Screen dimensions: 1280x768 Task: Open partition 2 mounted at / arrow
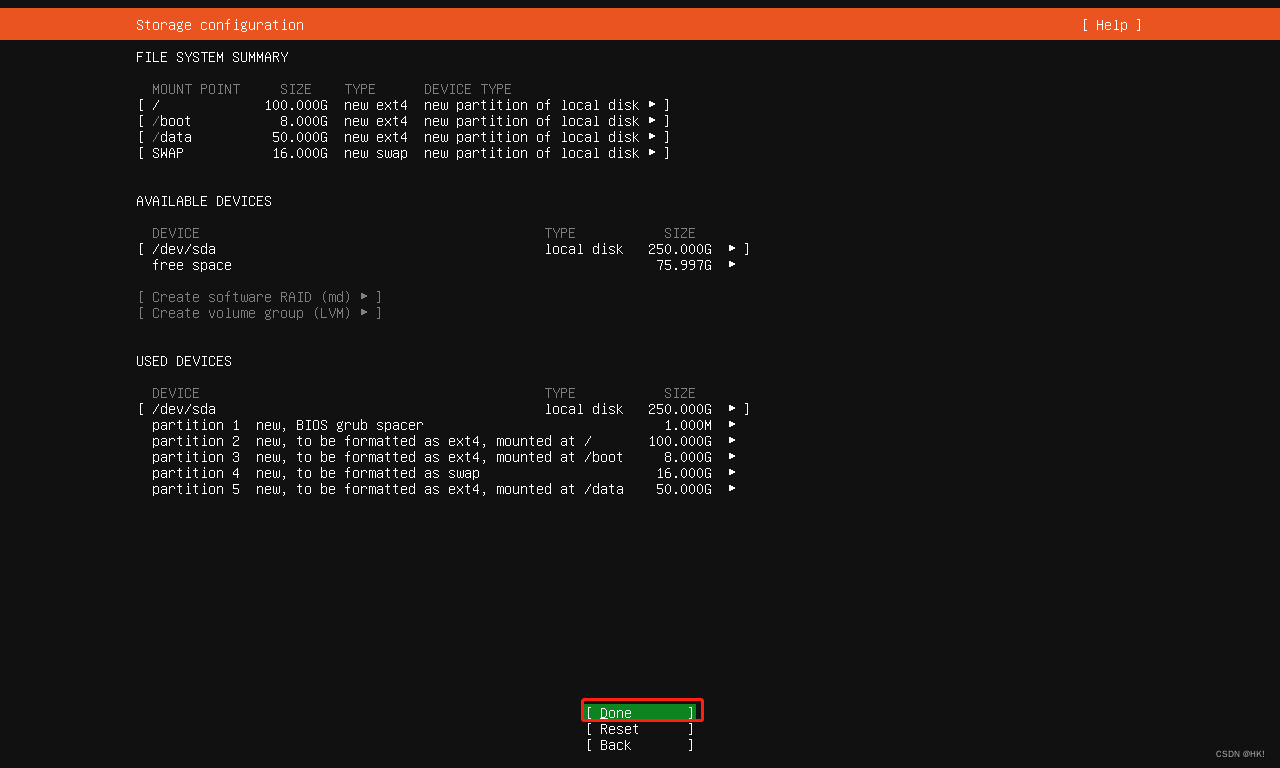click(x=732, y=440)
